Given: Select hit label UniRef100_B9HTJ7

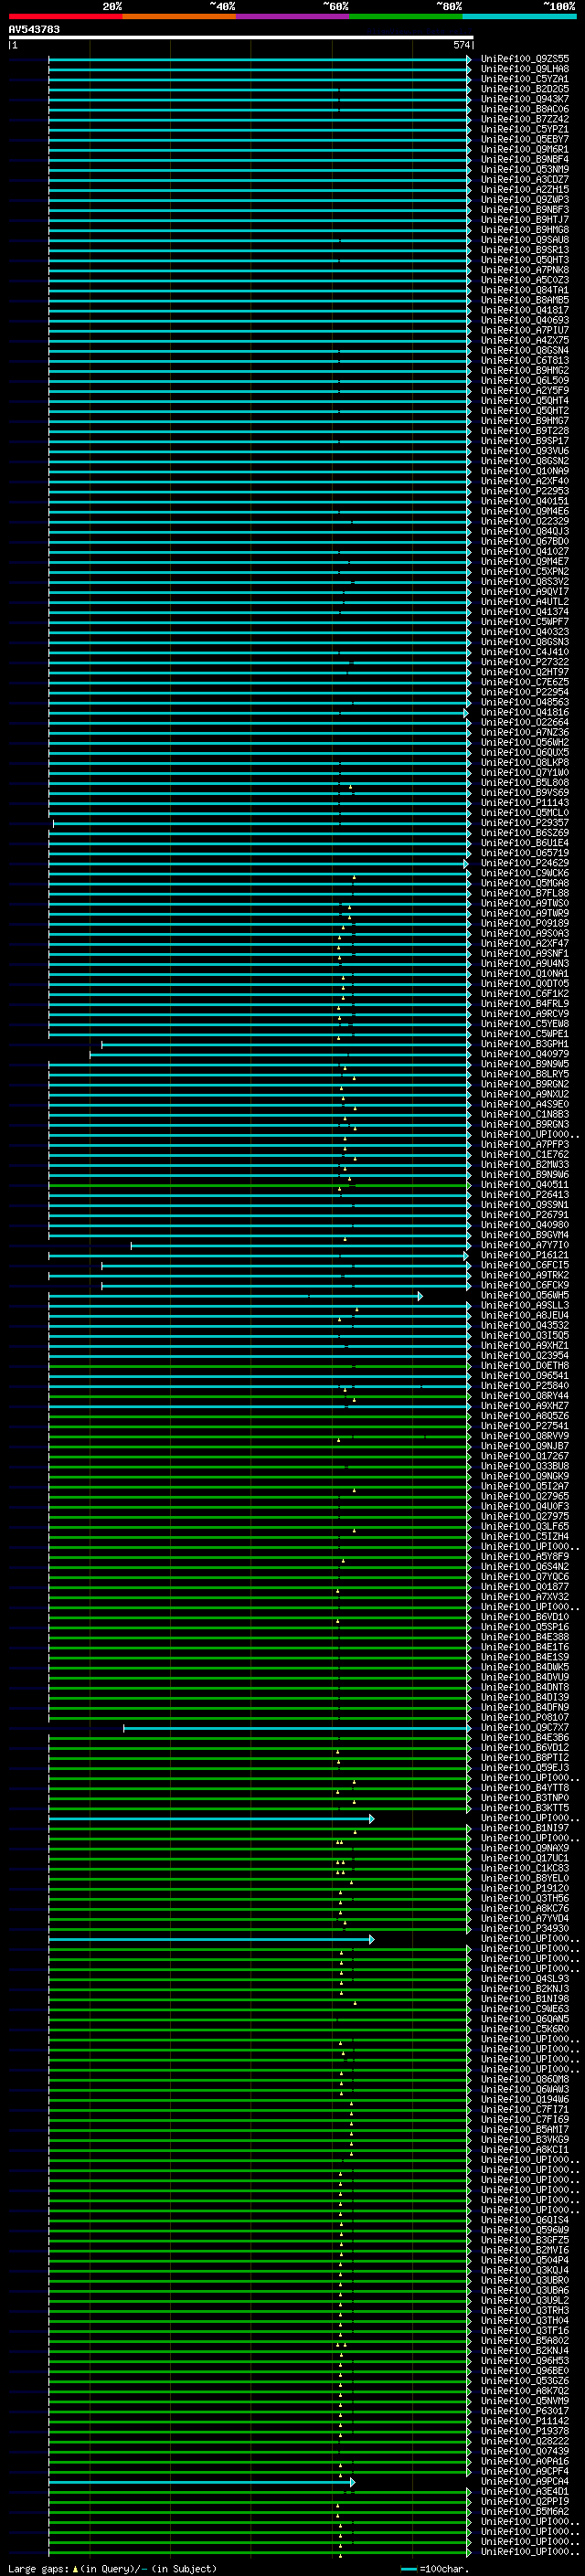Looking at the screenshot, I should point(525,220).
